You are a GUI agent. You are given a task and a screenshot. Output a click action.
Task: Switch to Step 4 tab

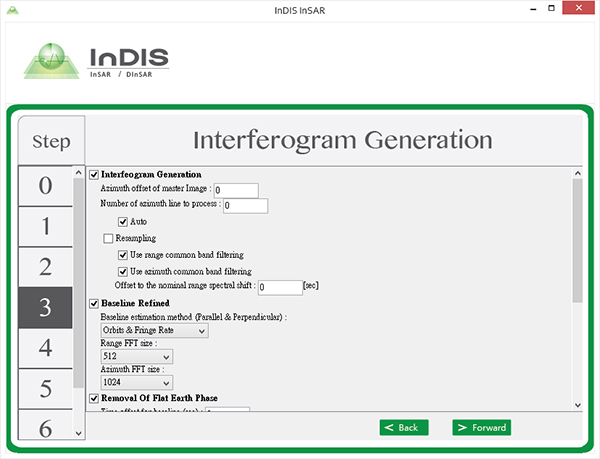(x=45, y=348)
